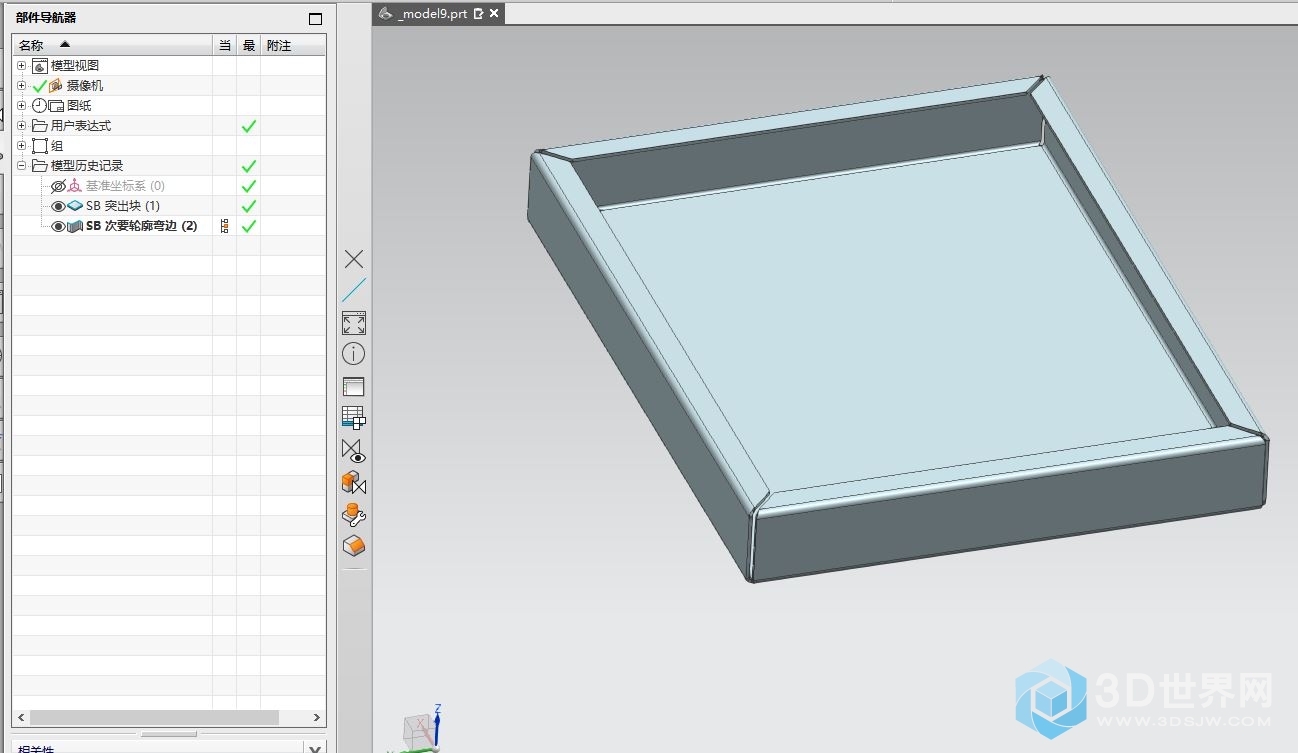Click the 当 column header
Screen dimensions: 1298x753
click(225, 45)
